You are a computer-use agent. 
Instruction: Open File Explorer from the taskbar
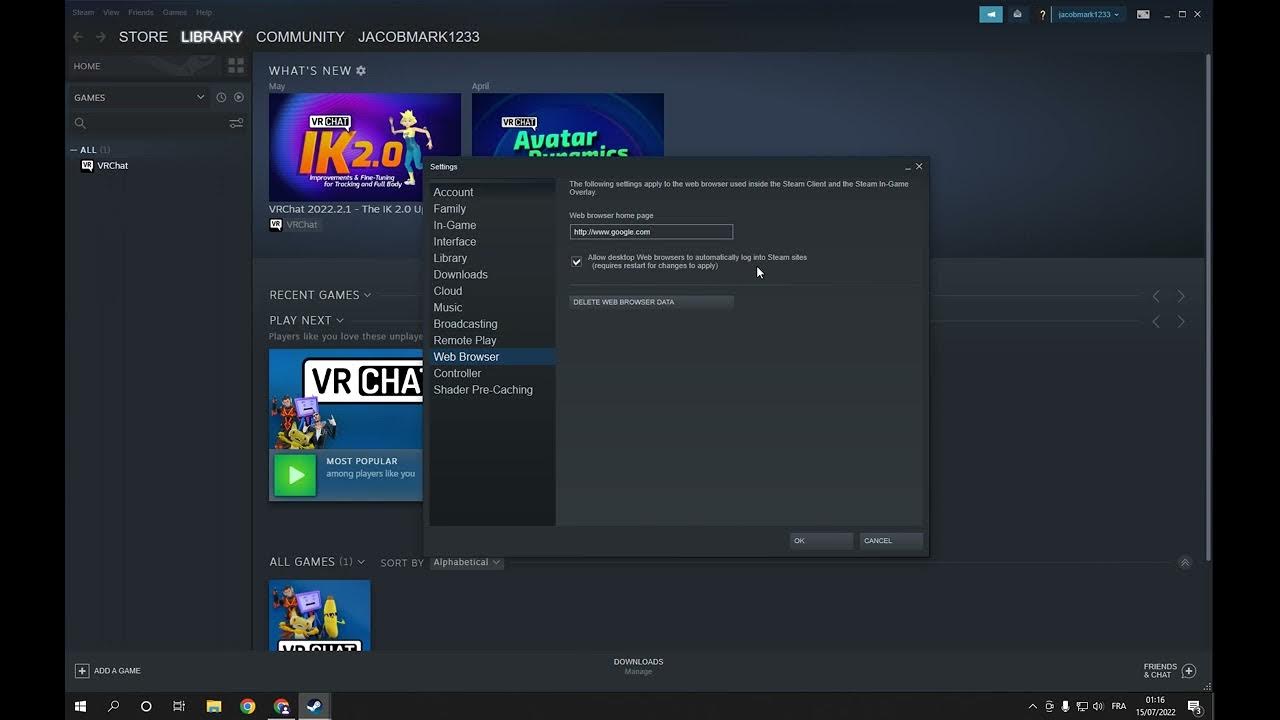click(213, 706)
